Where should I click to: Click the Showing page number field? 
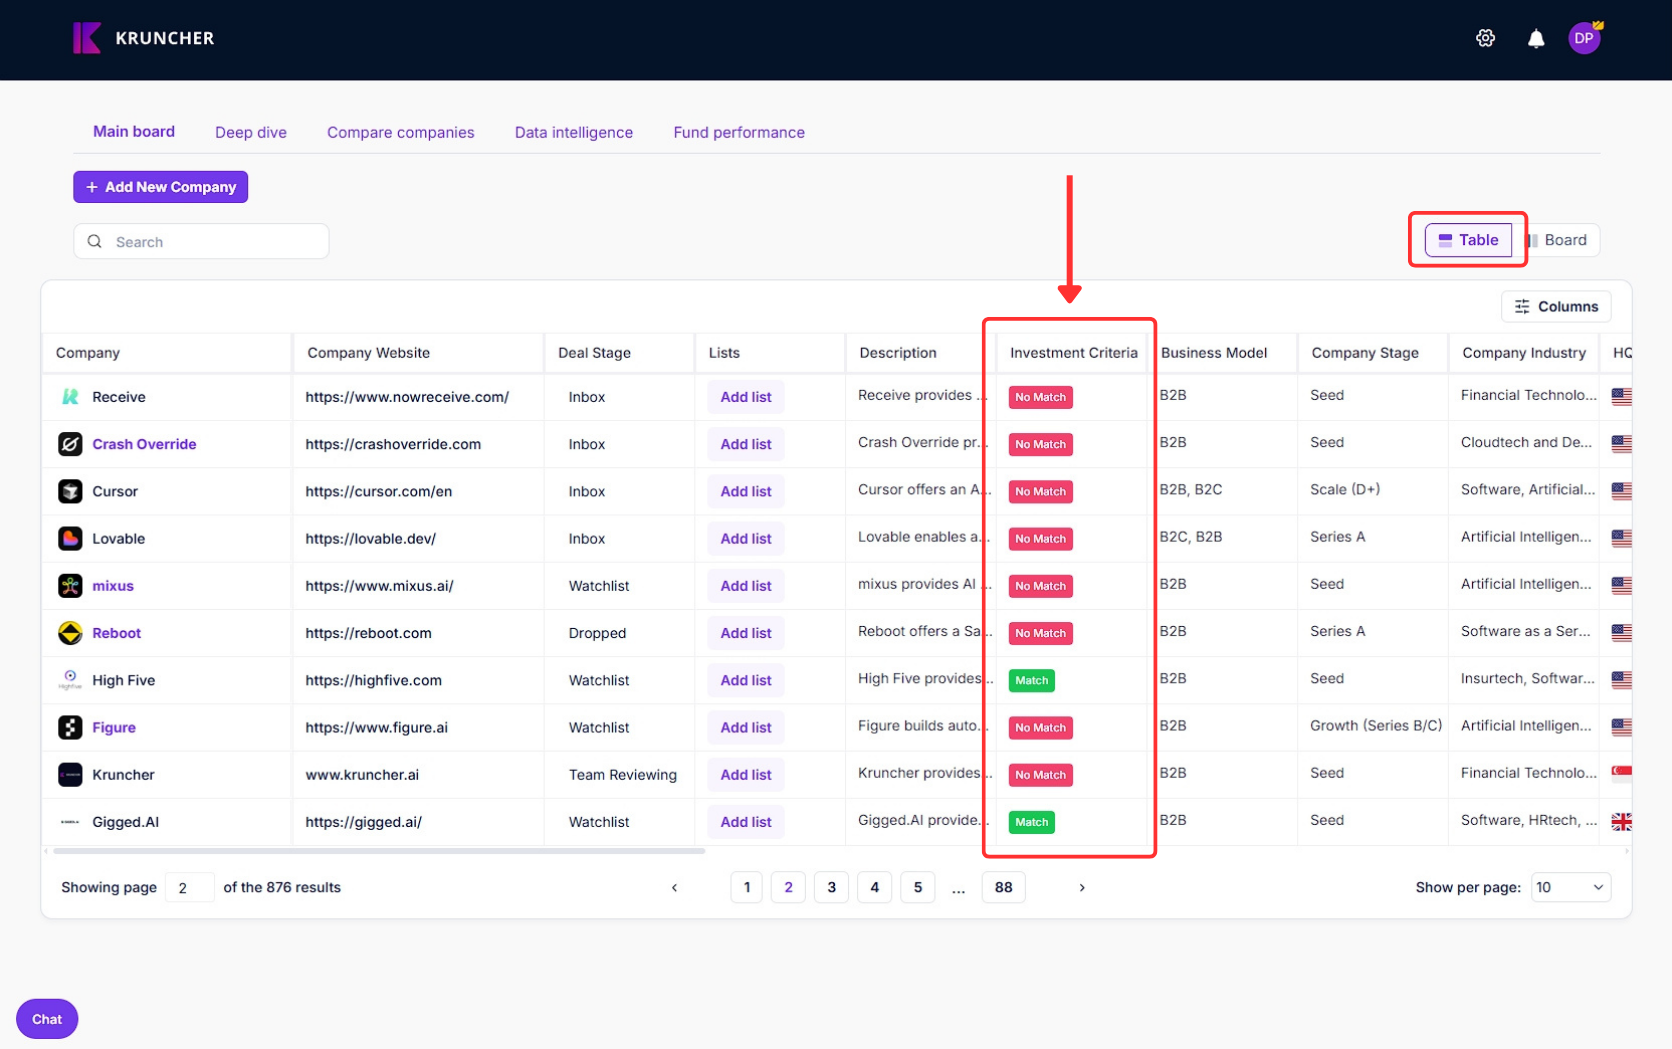189,887
